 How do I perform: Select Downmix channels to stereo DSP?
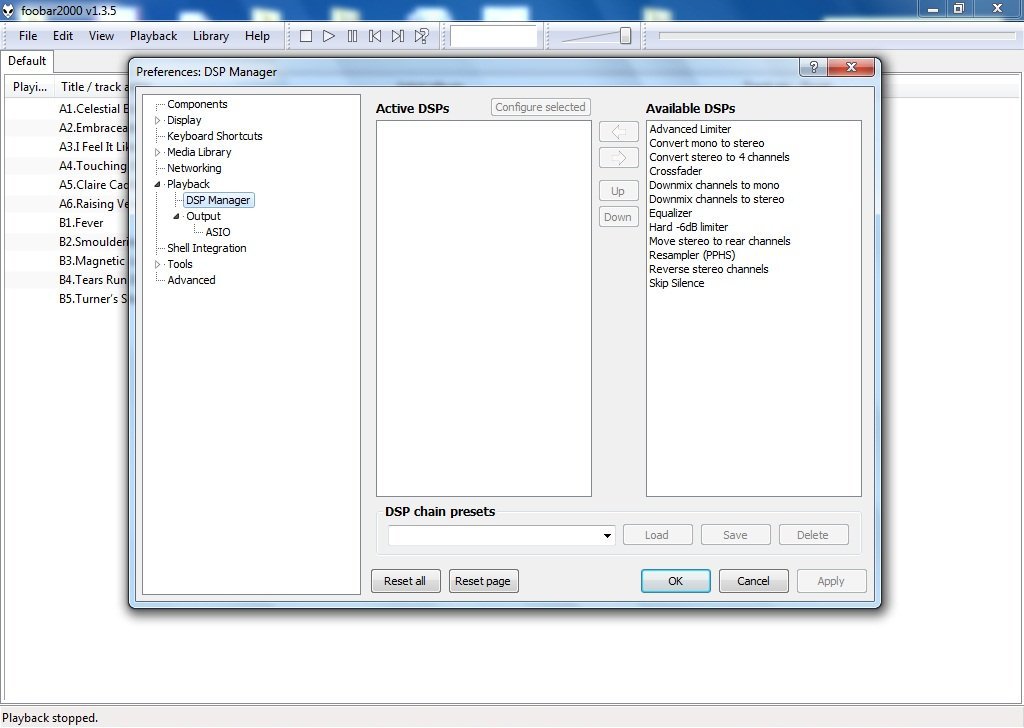(x=716, y=199)
